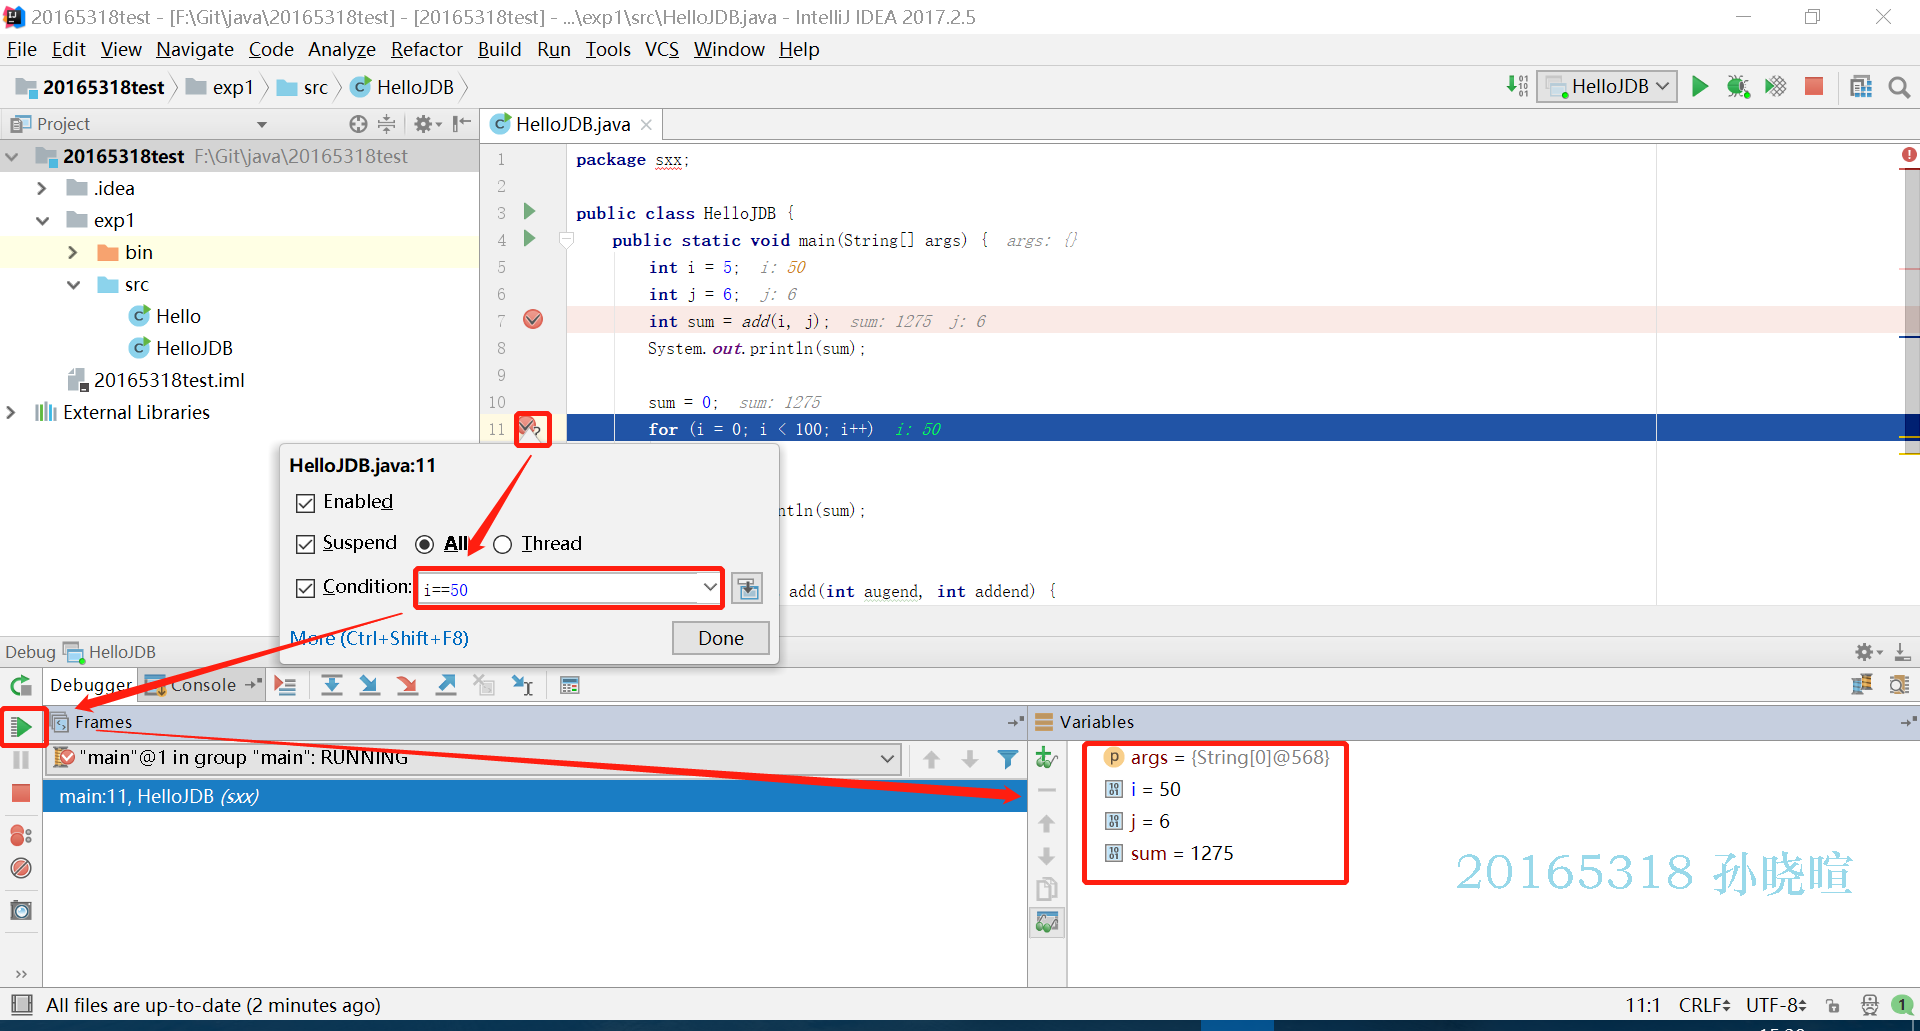Click the More (Ctrl+Shift+F8) link
This screenshot has width=1920, height=1031.
pyautogui.click(x=379, y=638)
